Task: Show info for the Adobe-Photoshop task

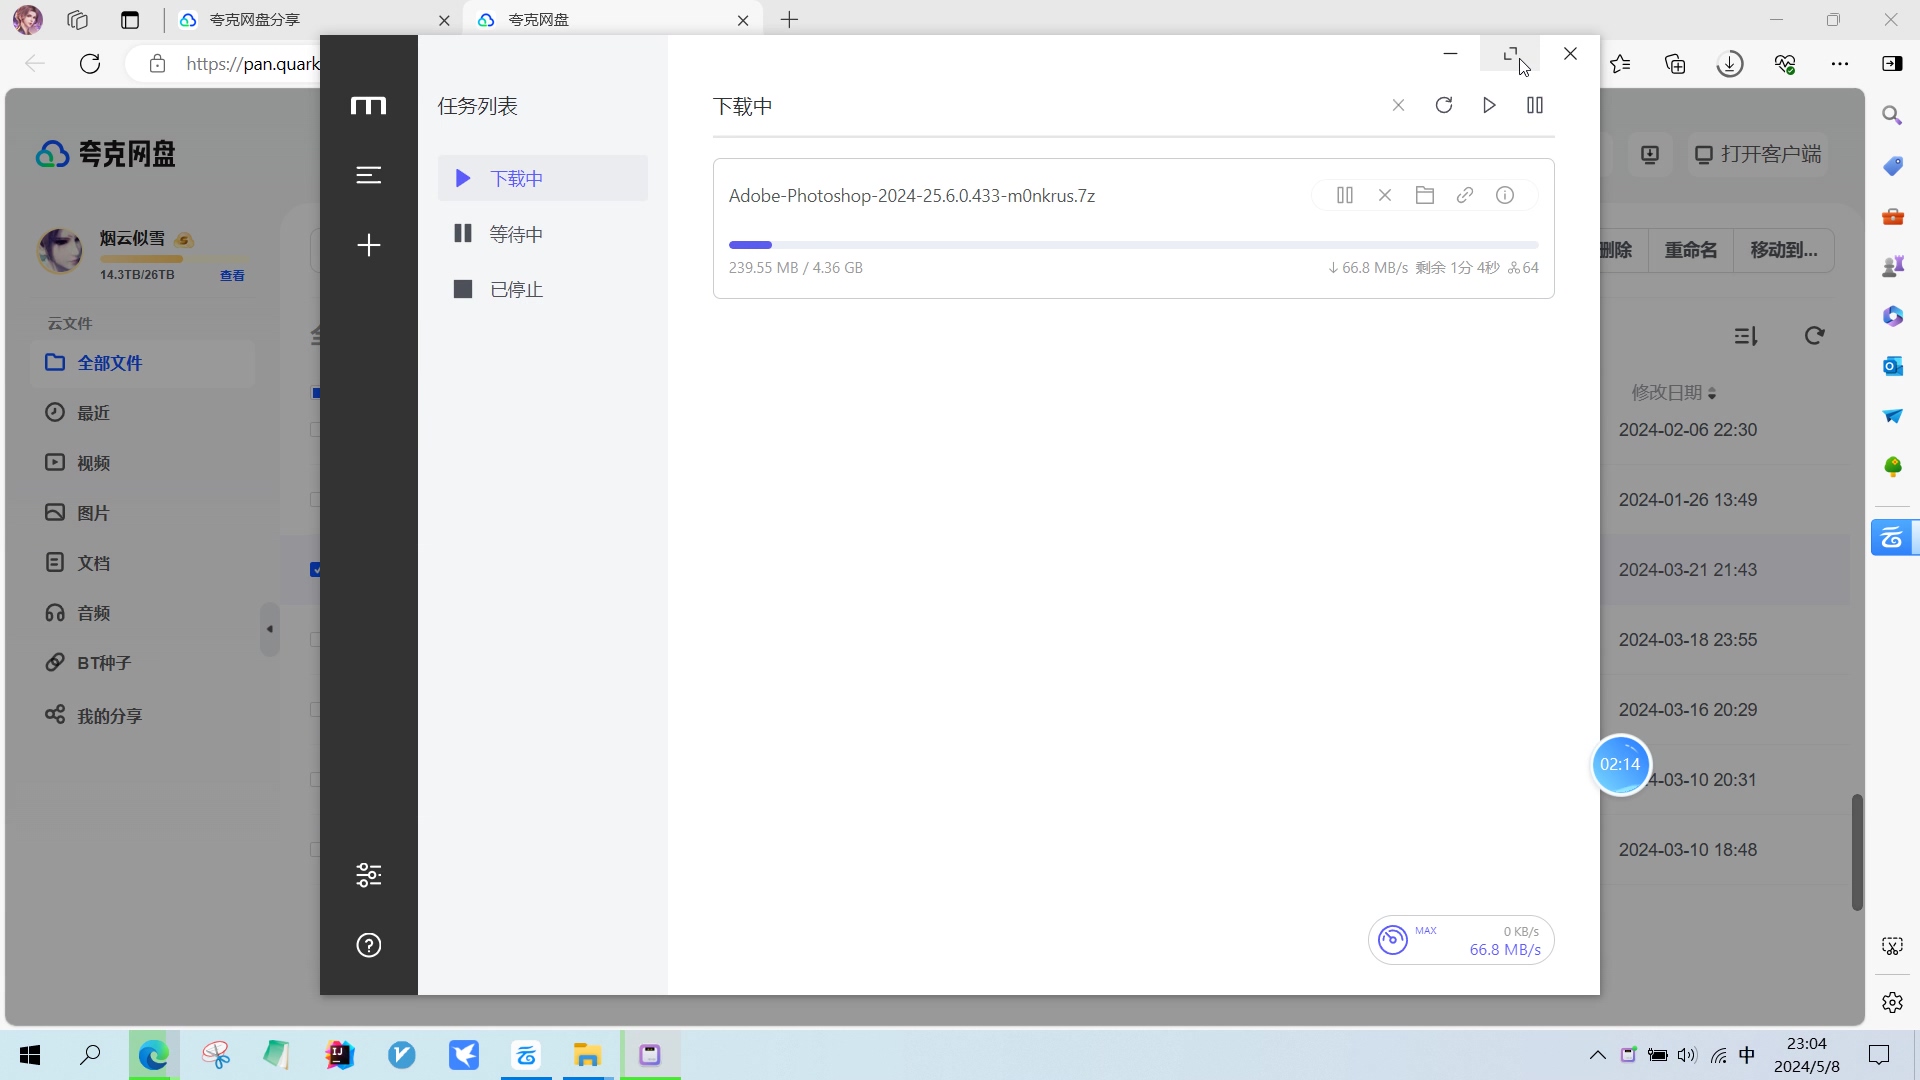Action: coord(1505,195)
